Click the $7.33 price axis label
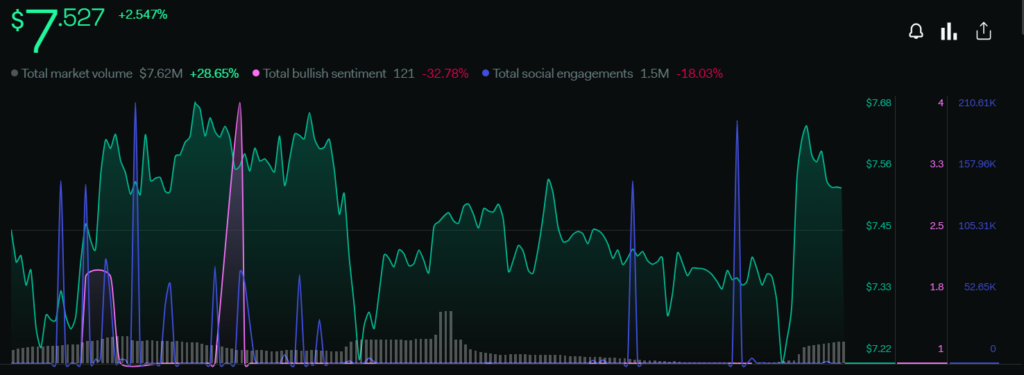Viewport: 1024px width, 375px height. coord(878,287)
